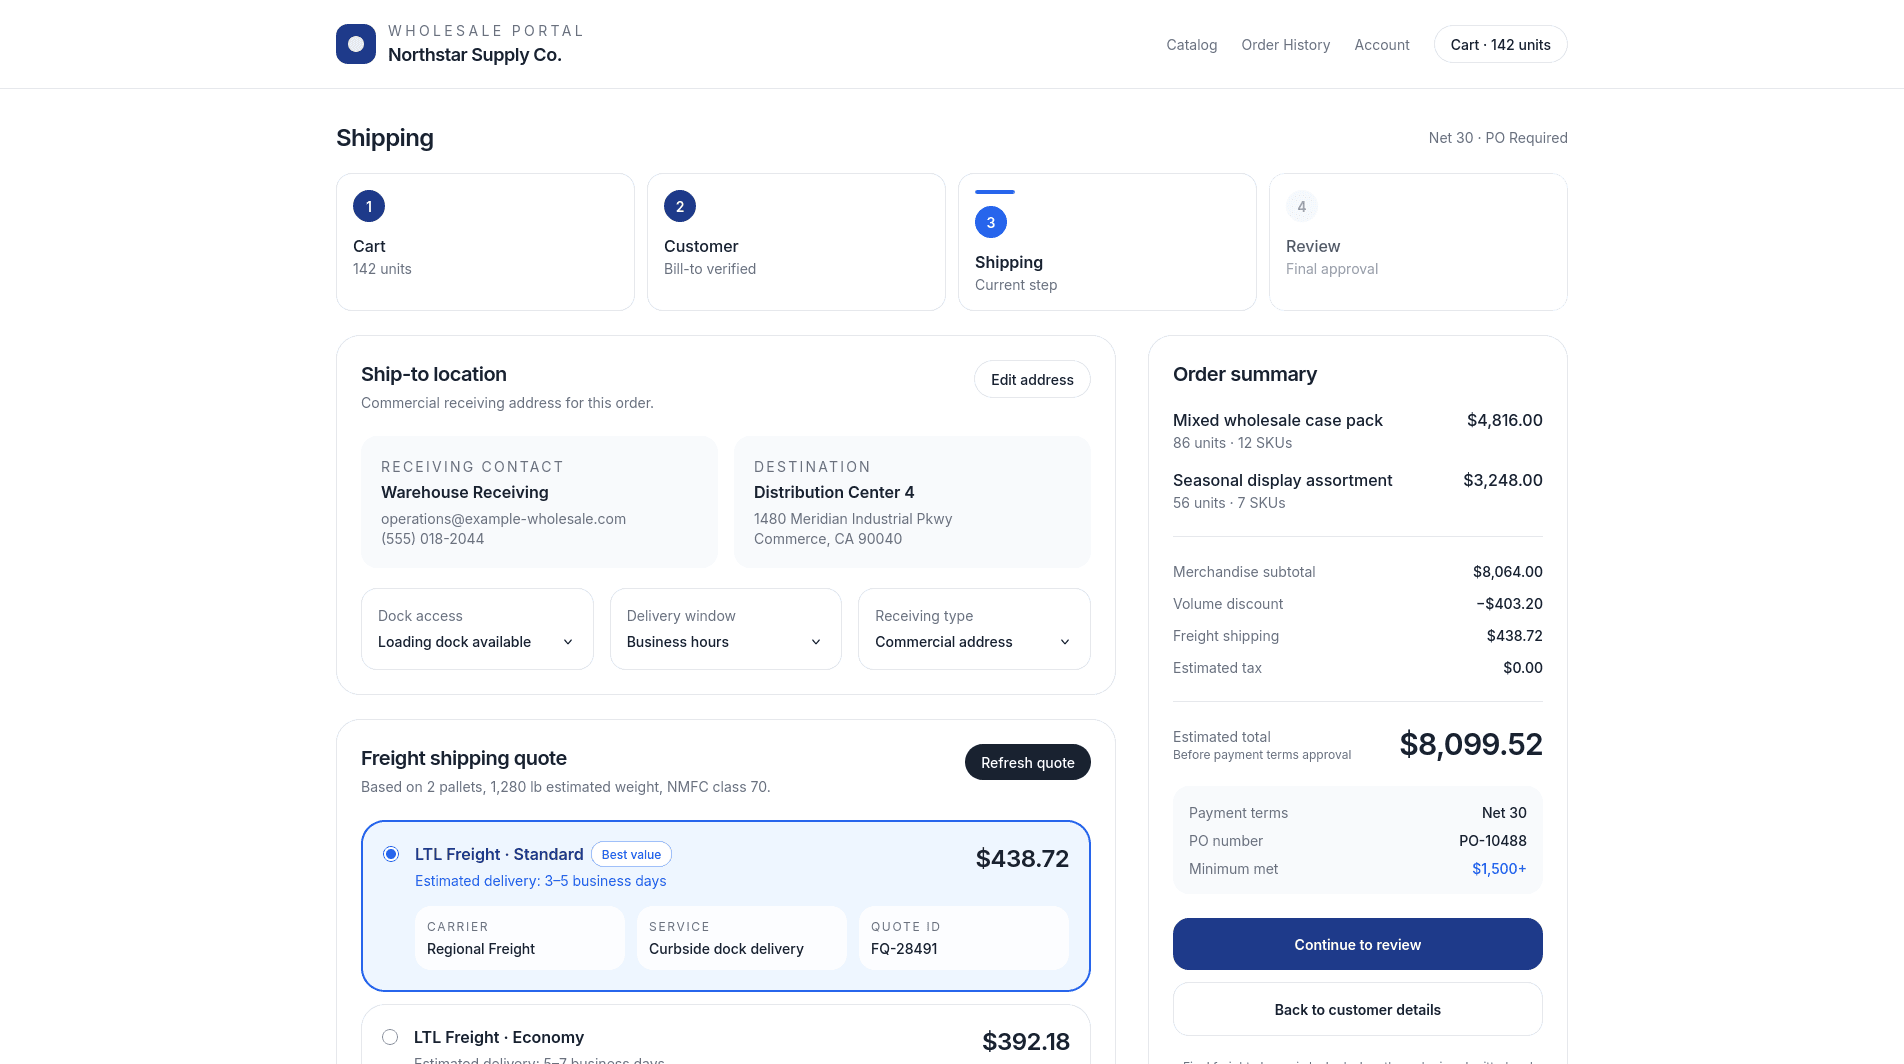Click the Warehouse Receiving contact name

(465, 492)
